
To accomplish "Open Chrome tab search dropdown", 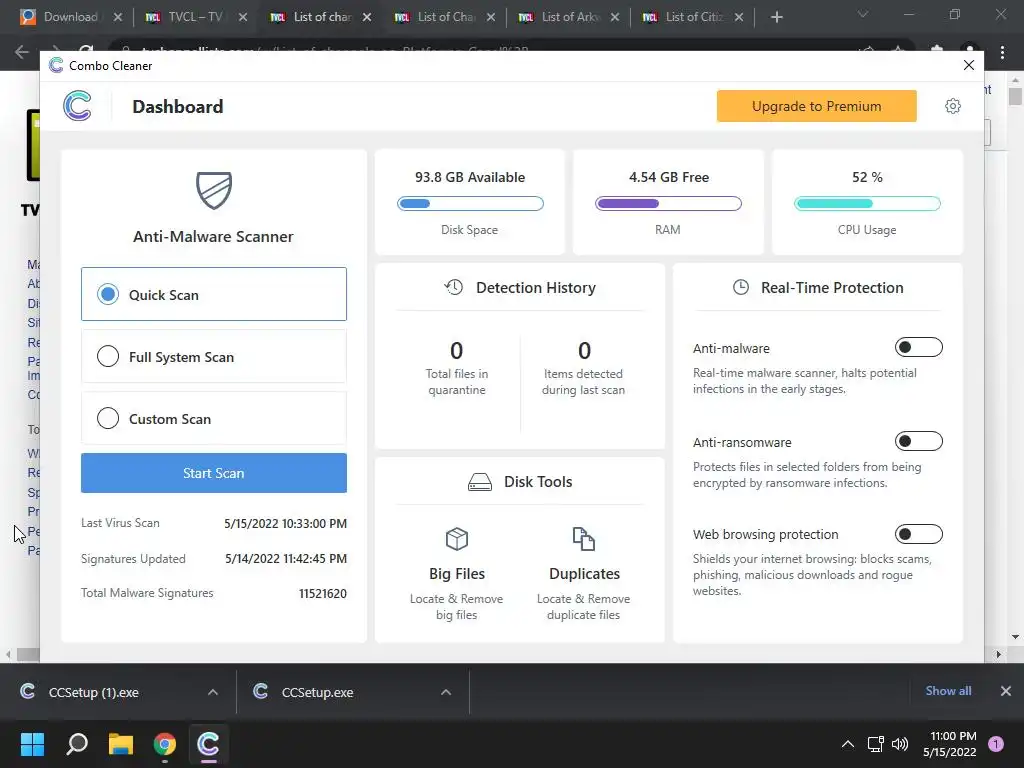I will [863, 14].
